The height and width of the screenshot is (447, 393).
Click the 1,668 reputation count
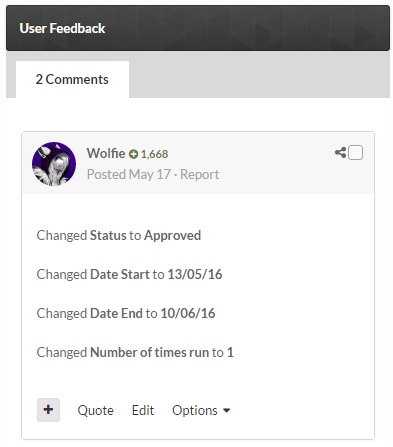(154, 154)
